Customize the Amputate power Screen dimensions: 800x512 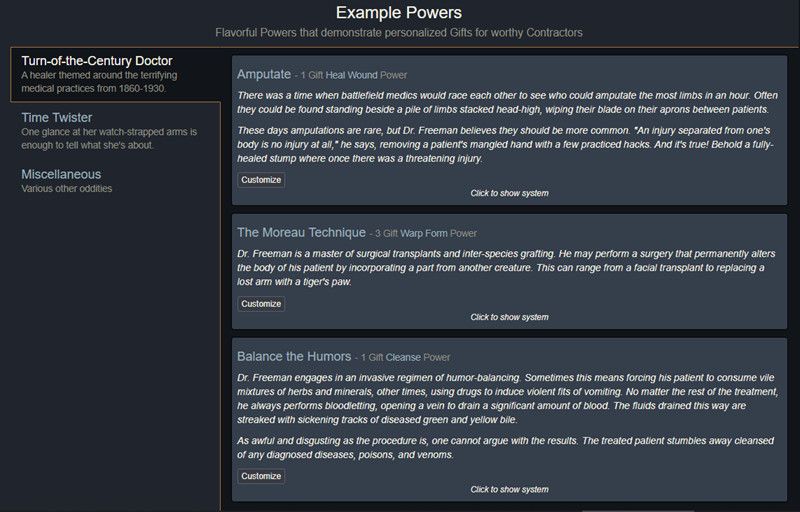(x=261, y=180)
